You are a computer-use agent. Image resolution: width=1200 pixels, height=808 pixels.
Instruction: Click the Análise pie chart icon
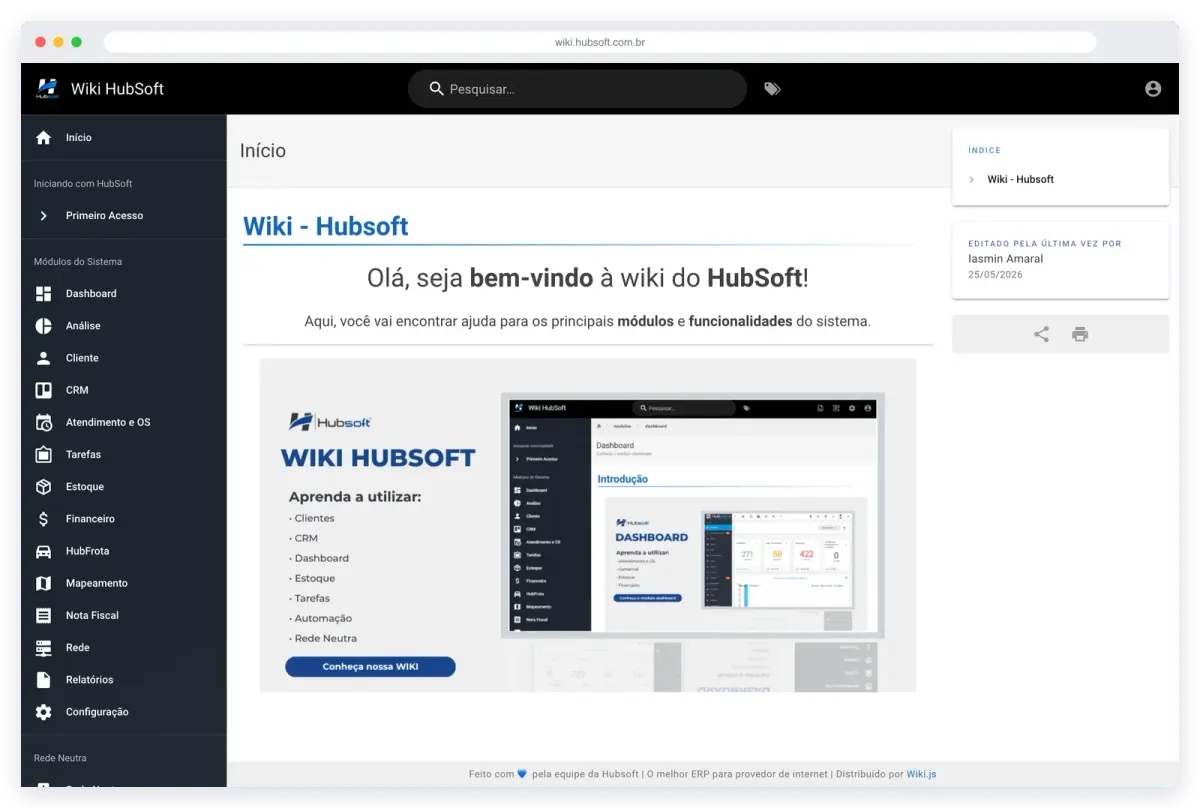[43, 326]
